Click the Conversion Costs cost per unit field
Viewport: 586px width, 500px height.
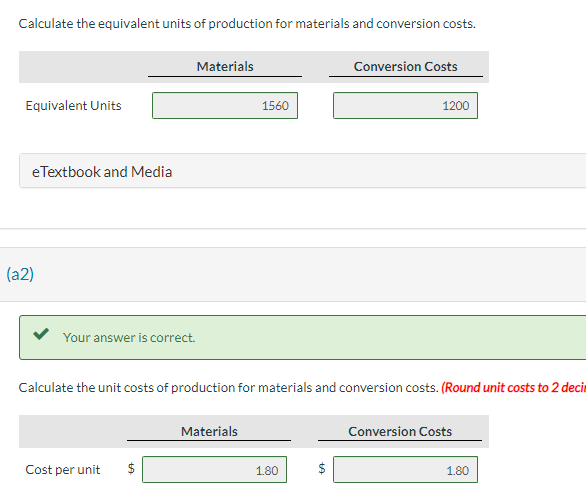(x=405, y=469)
